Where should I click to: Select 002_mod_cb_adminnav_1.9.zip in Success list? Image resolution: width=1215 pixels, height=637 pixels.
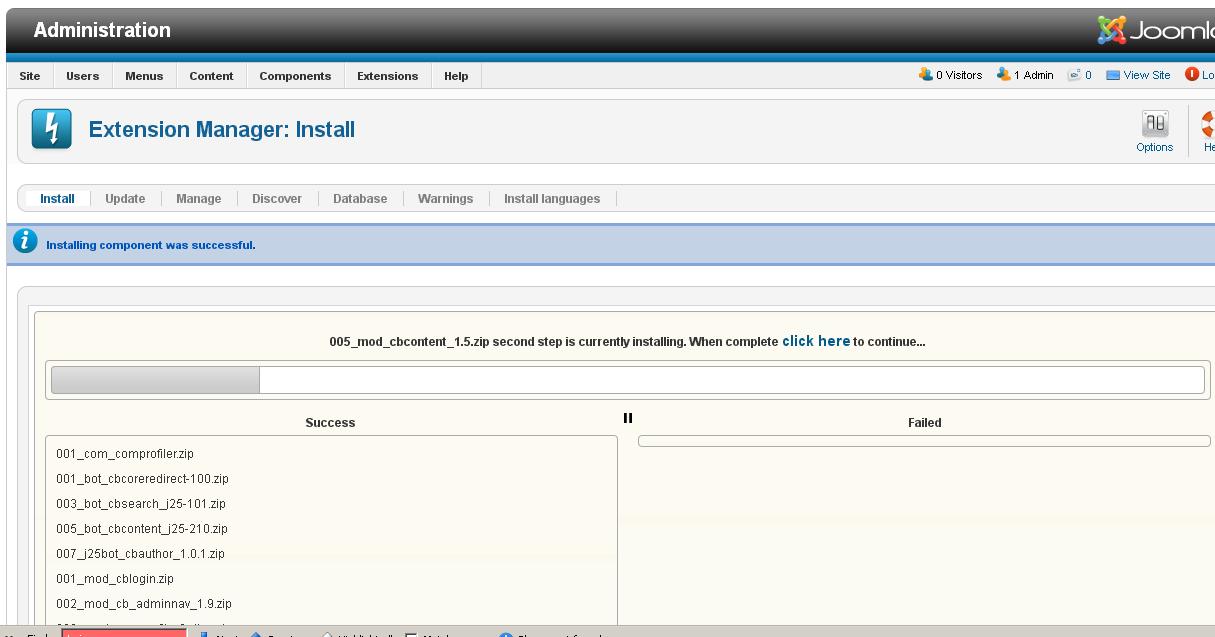(144, 604)
